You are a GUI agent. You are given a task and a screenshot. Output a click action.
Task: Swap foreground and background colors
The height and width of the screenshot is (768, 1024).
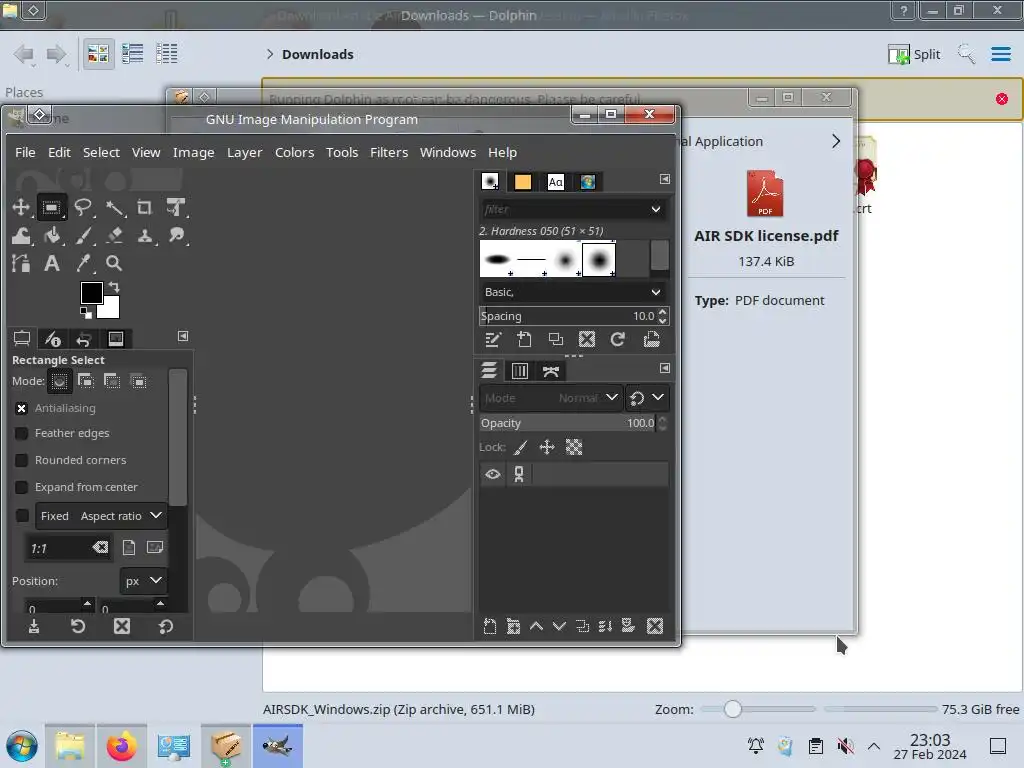[114, 287]
